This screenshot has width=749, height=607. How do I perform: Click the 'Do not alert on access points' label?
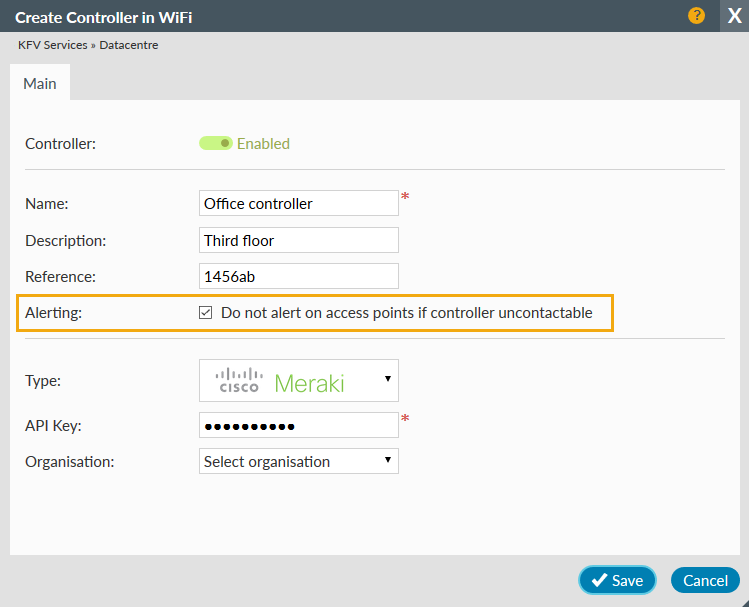click(x=406, y=313)
